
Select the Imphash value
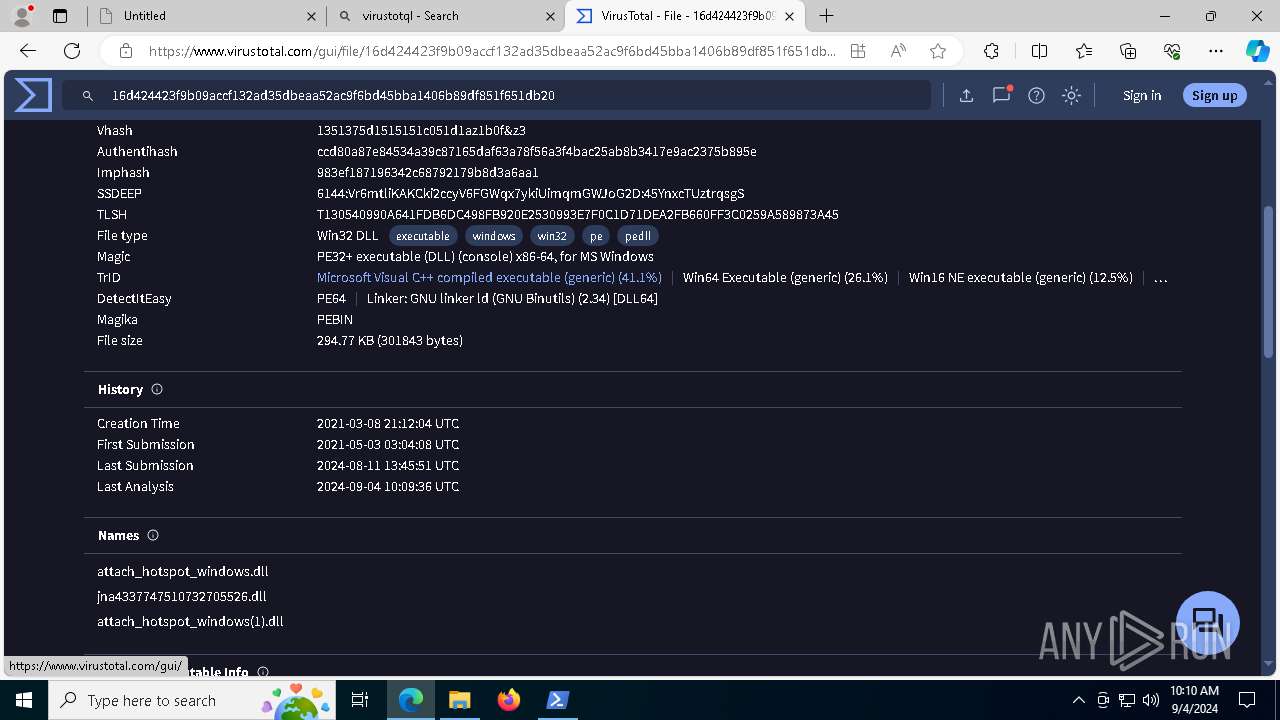coord(428,173)
